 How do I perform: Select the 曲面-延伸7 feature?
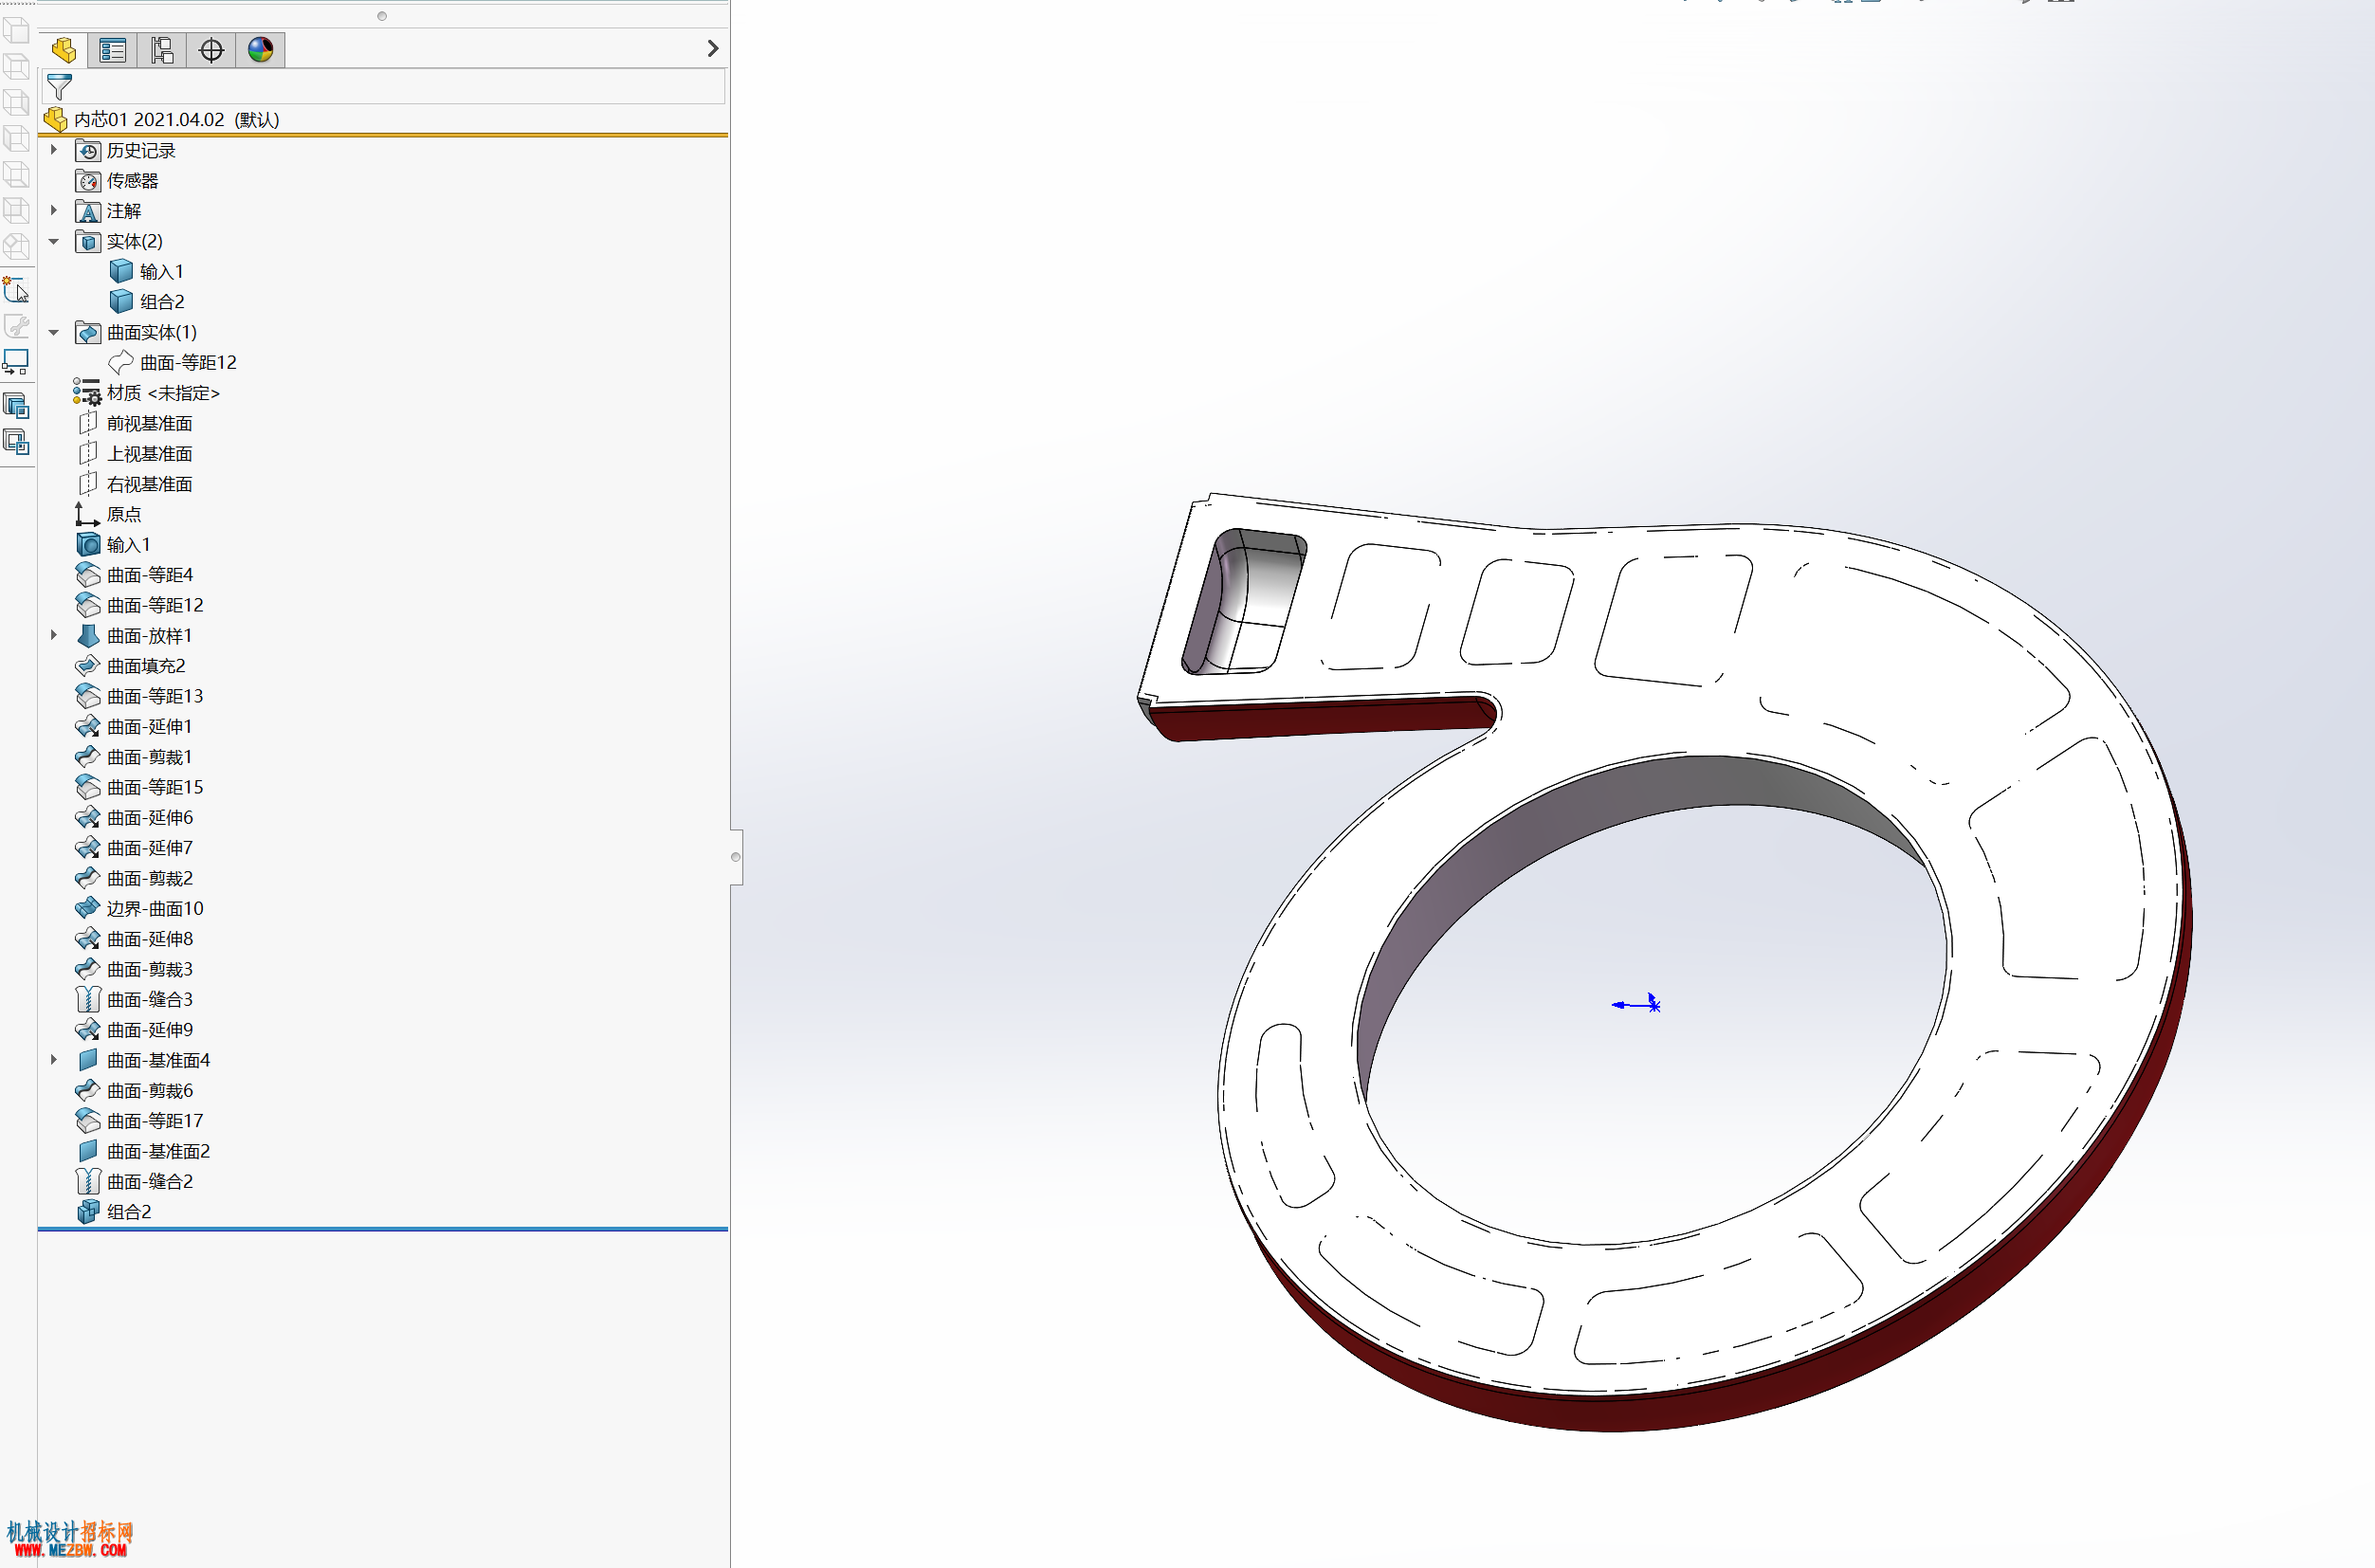pyautogui.click(x=135, y=848)
